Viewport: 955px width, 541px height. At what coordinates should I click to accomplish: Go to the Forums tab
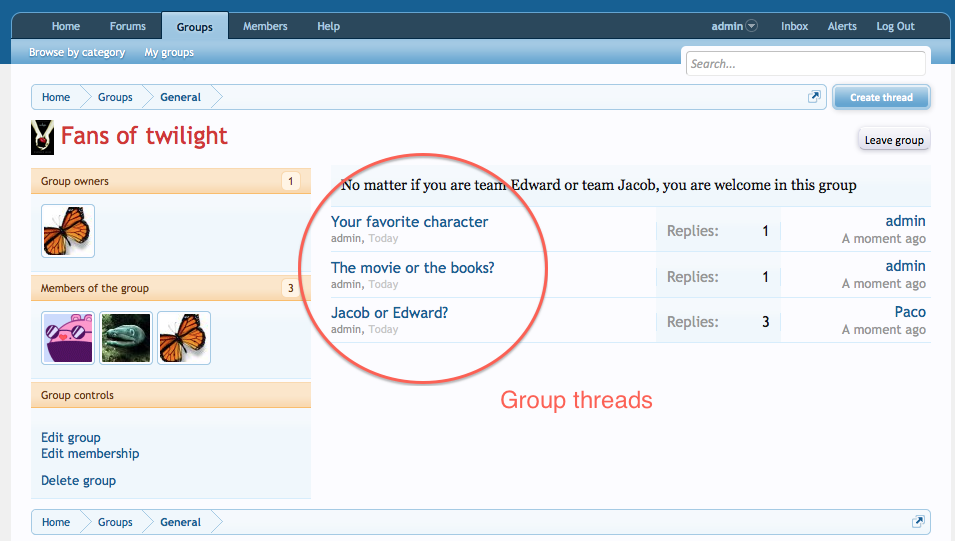pyautogui.click(x=127, y=27)
